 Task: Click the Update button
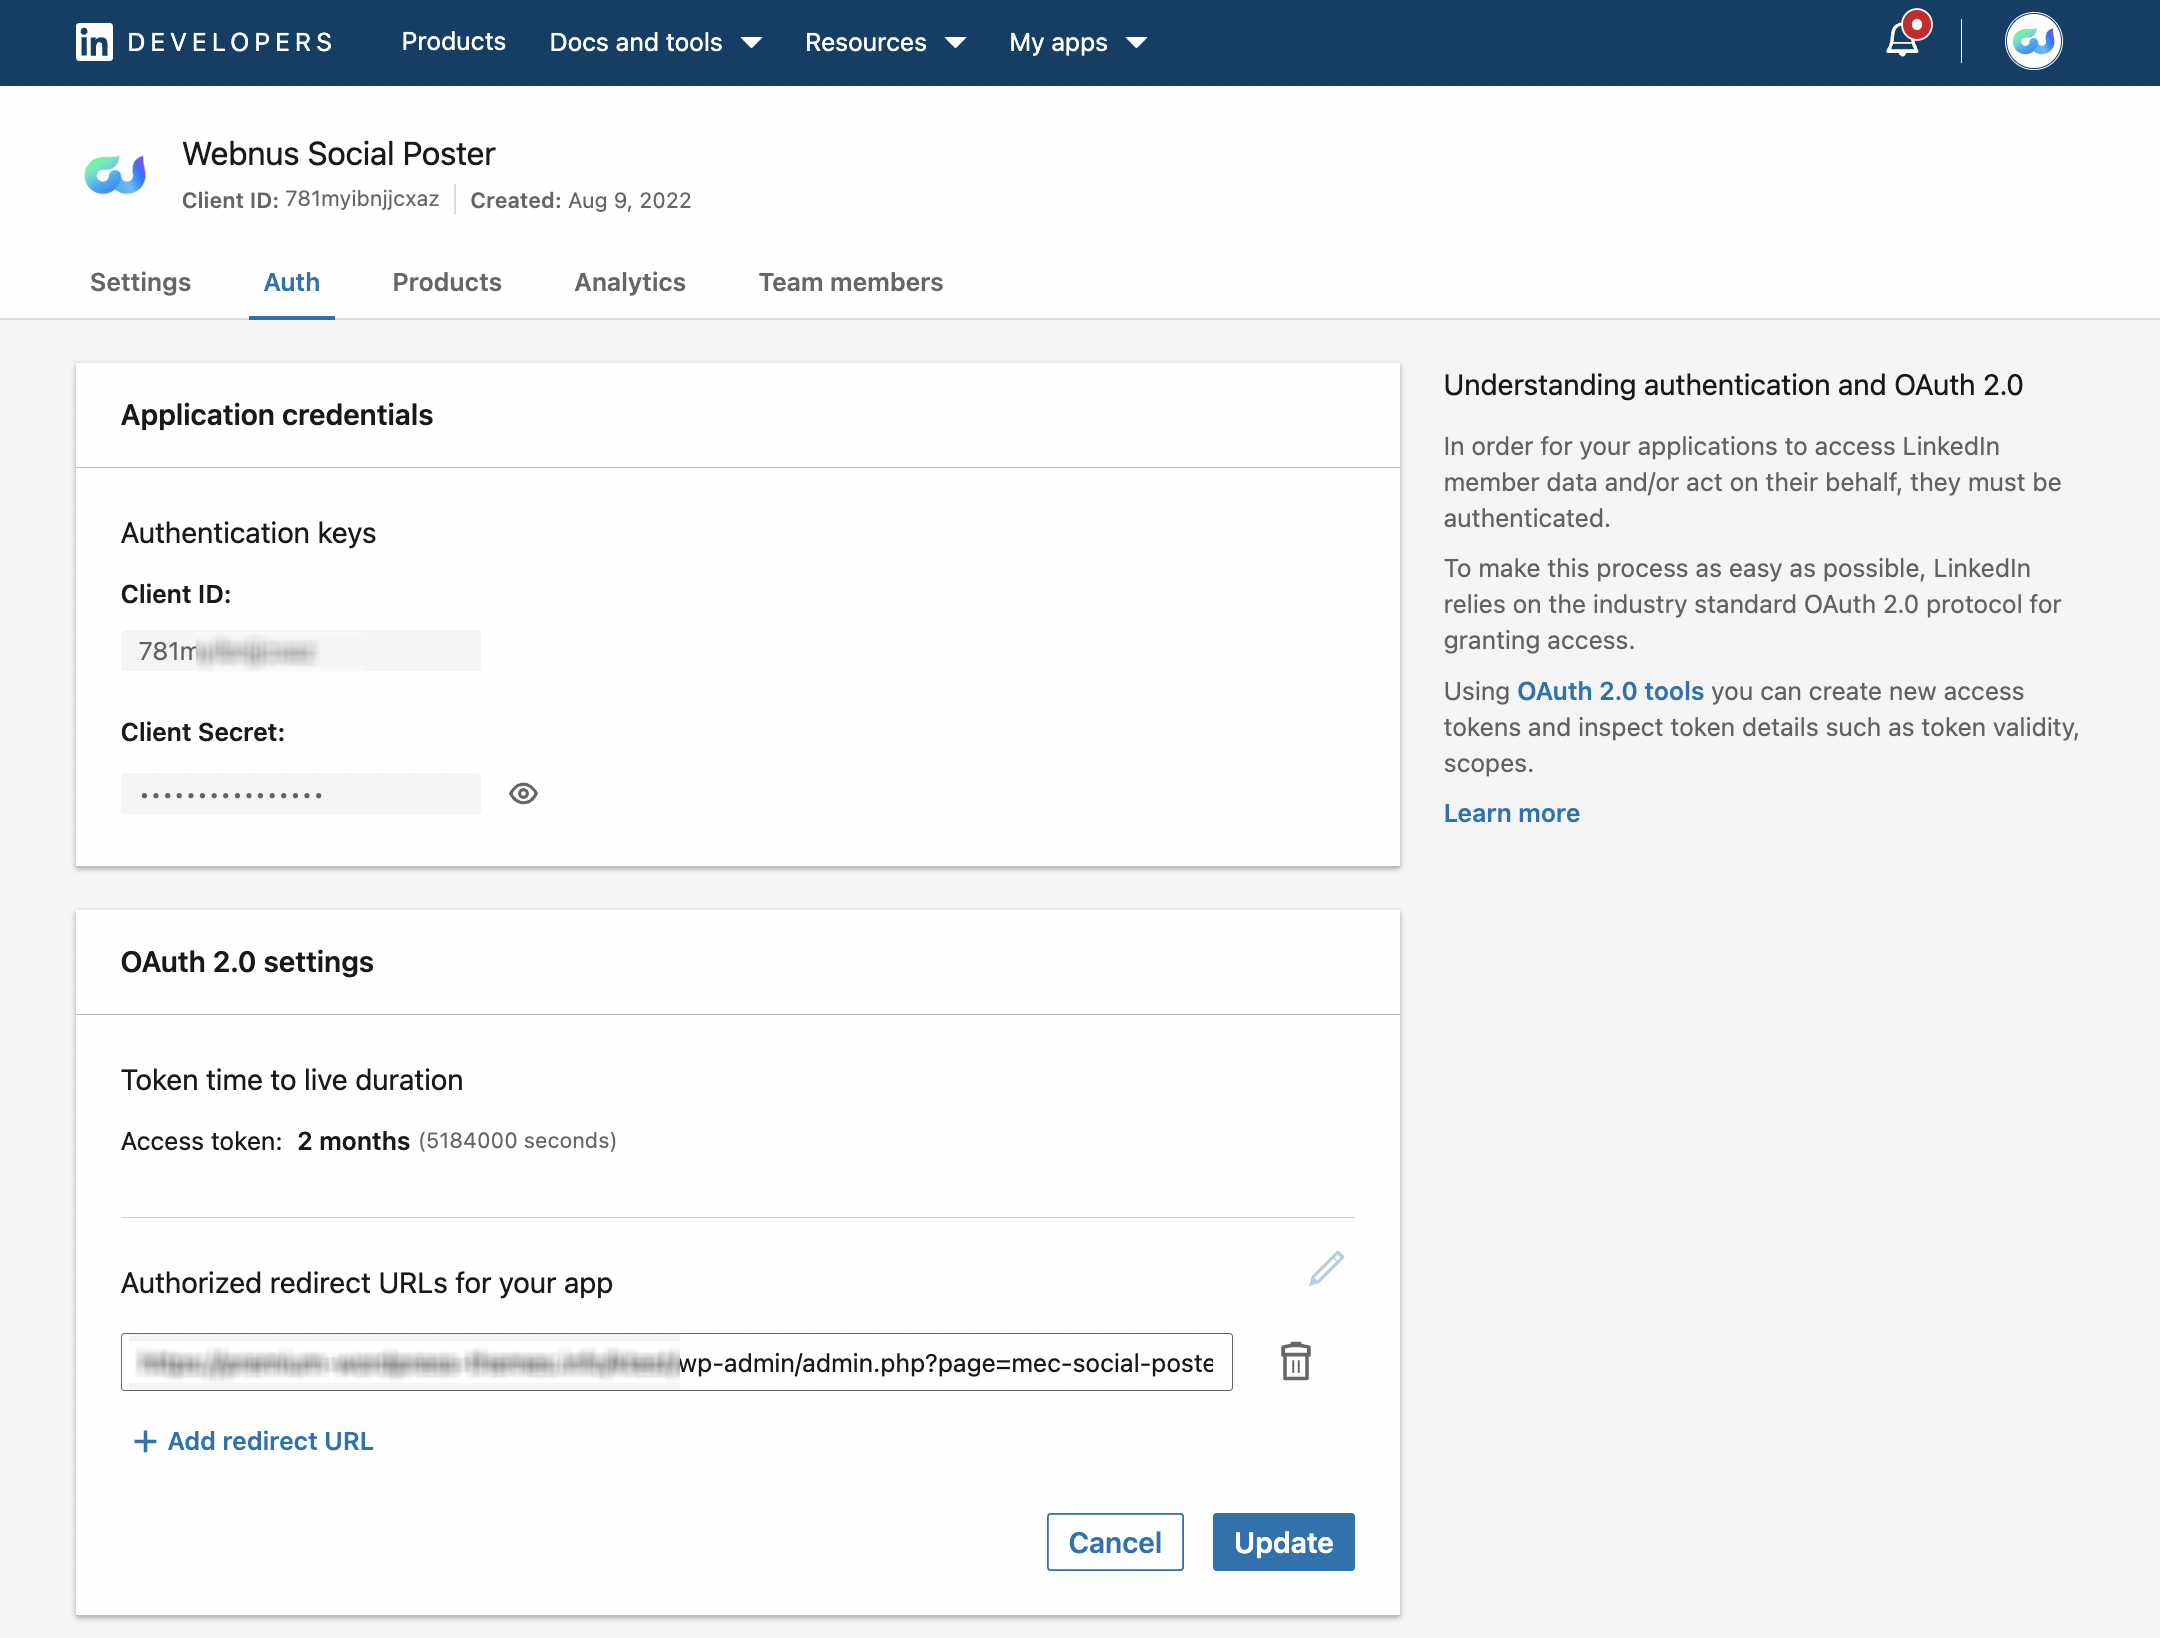pyautogui.click(x=1283, y=1542)
